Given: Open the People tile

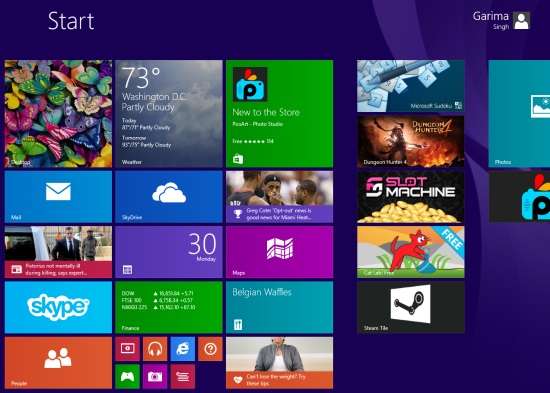Looking at the screenshot, I should tap(58, 363).
